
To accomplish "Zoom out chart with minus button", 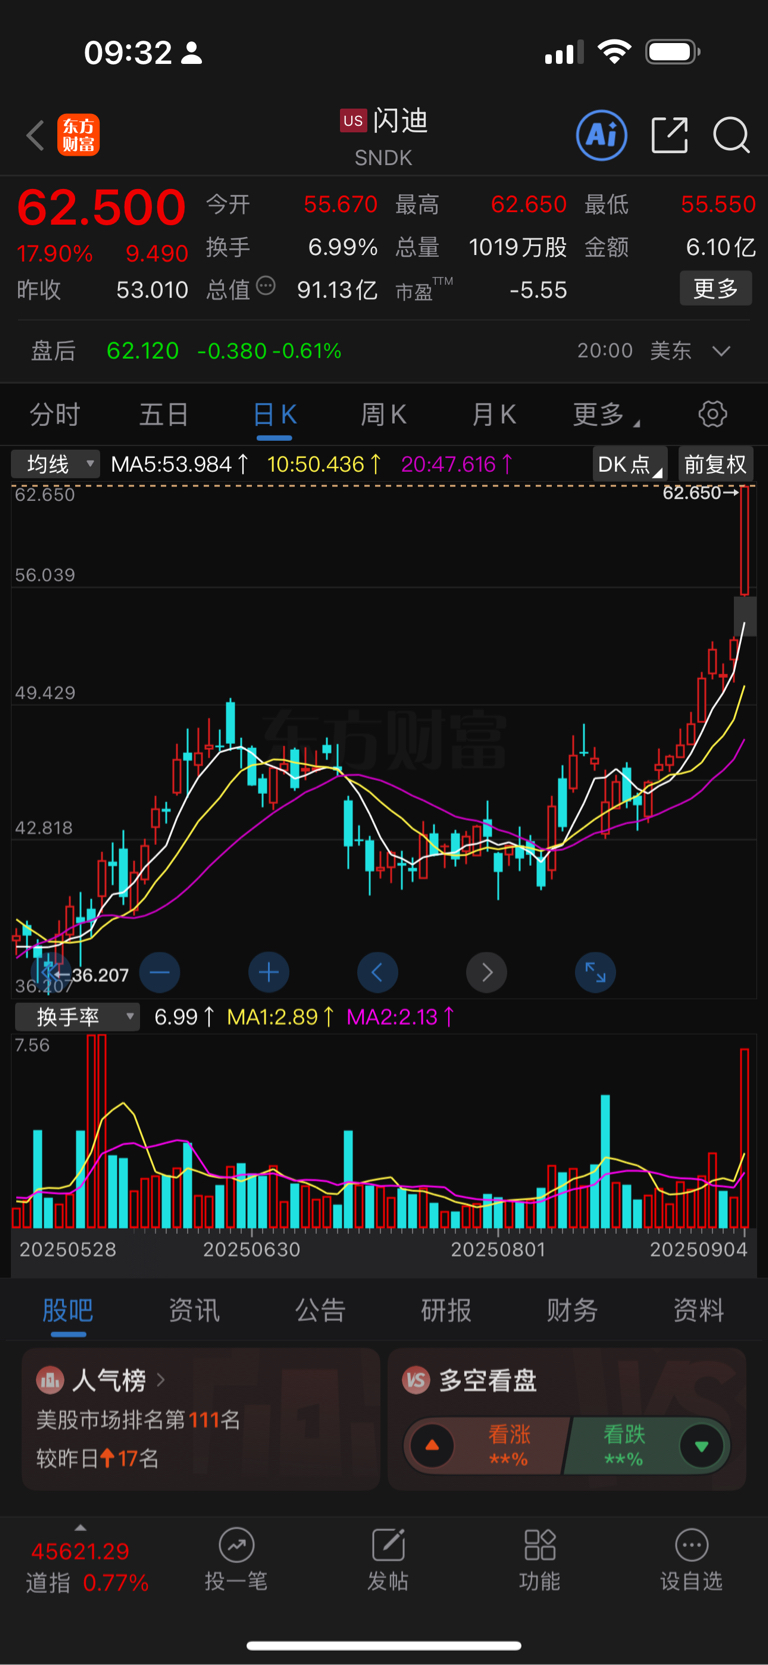I will click(x=160, y=972).
